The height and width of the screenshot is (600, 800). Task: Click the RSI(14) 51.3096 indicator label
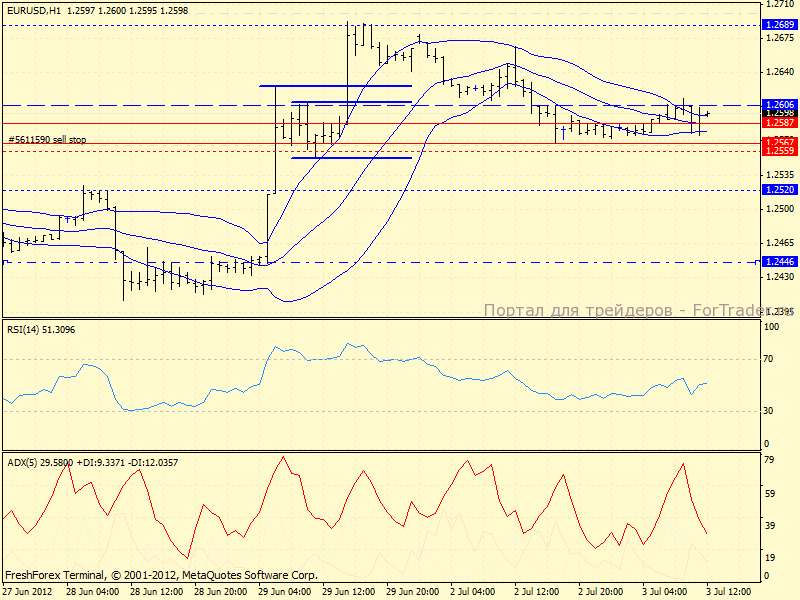pyautogui.click(x=41, y=330)
